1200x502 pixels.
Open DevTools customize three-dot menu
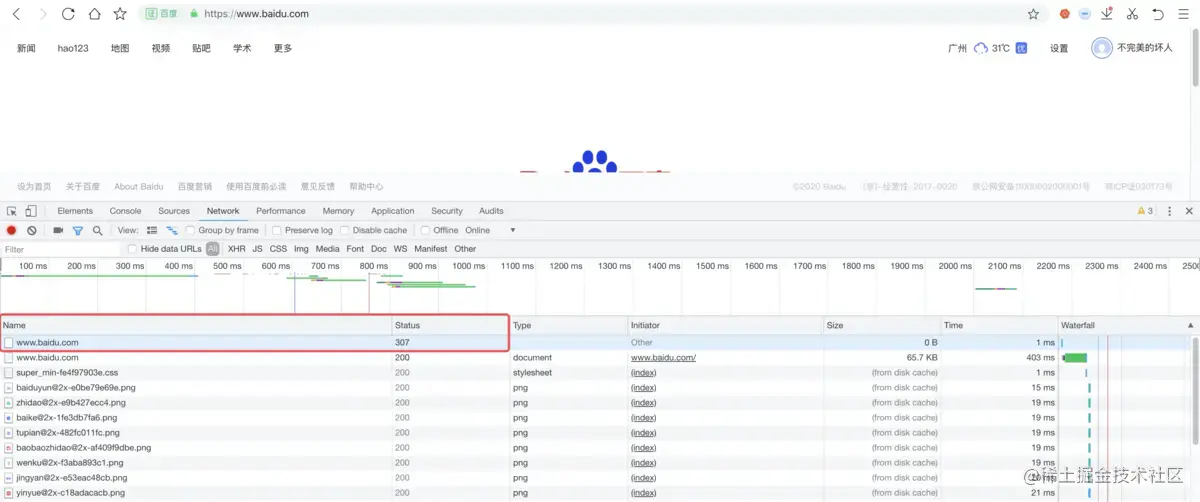click(1169, 211)
